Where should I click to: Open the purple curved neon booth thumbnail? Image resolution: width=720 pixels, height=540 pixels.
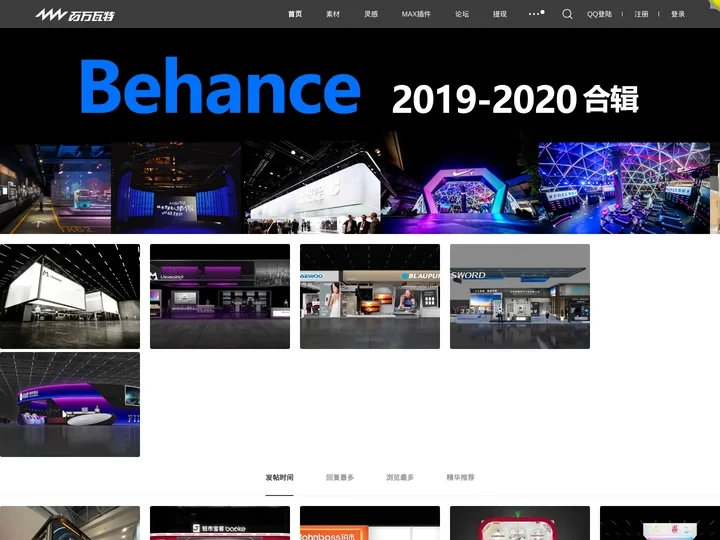pyautogui.click(x=70, y=405)
